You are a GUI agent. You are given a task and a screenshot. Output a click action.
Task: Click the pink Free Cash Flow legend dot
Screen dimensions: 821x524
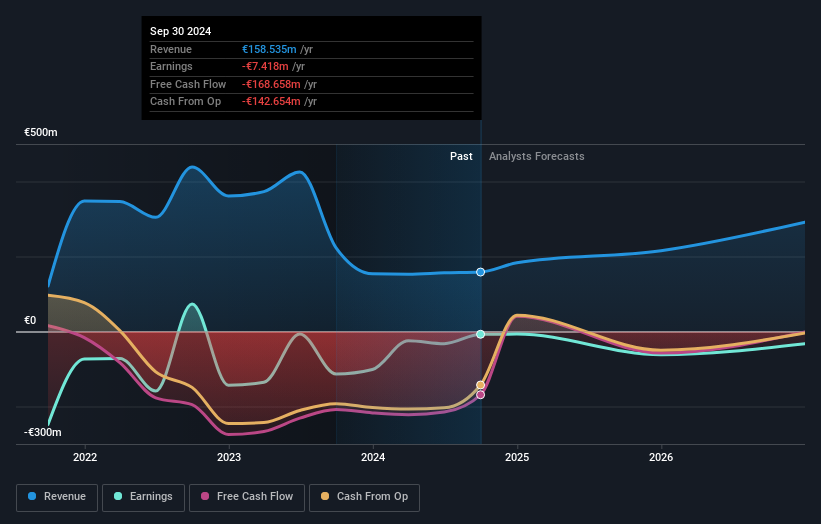pyautogui.click(x=205, y=496)
